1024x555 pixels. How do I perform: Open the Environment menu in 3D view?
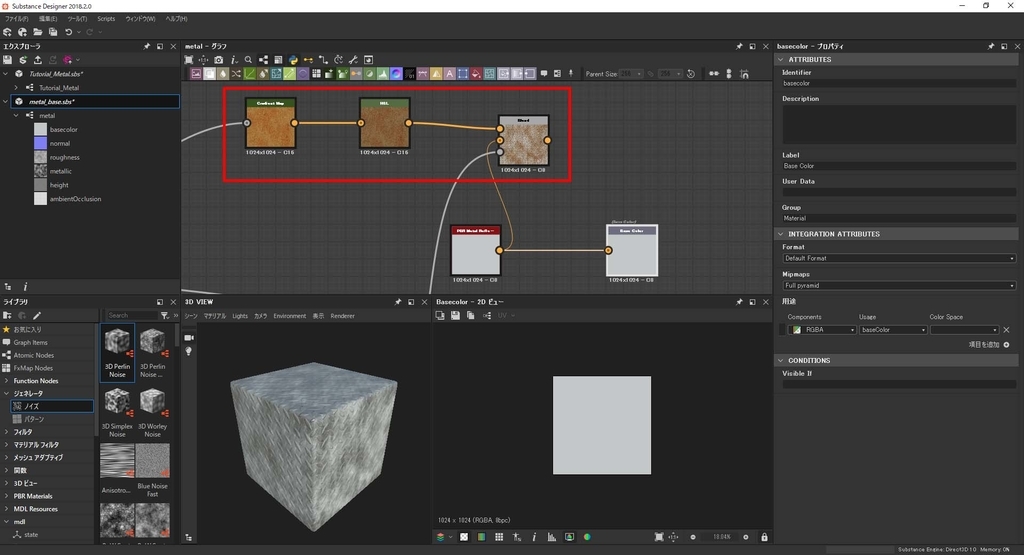[x=290, y=316]
